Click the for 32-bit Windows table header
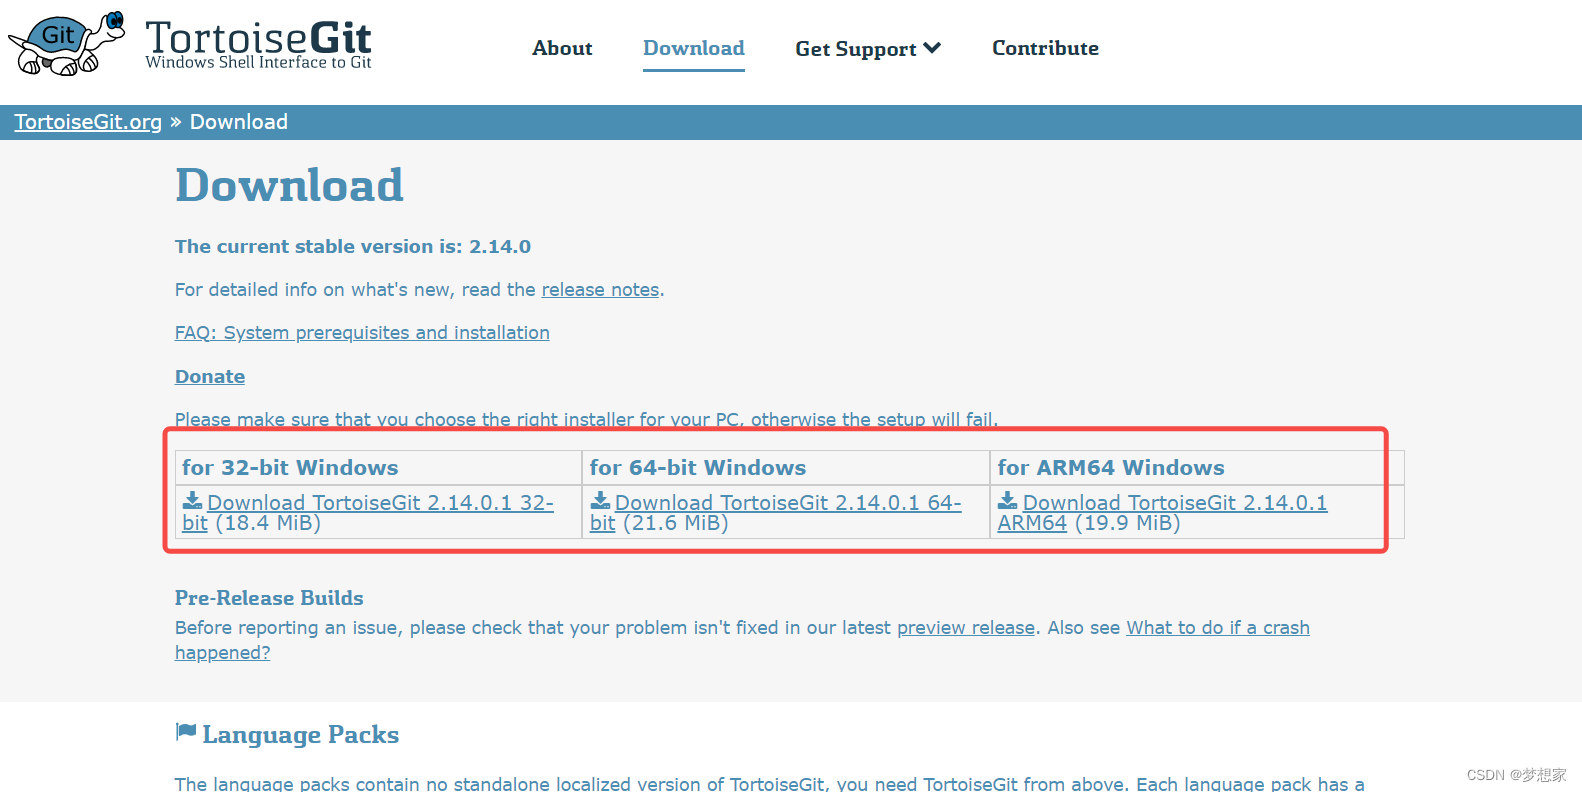Screen dimensions: 1582x792 (290, 468)
